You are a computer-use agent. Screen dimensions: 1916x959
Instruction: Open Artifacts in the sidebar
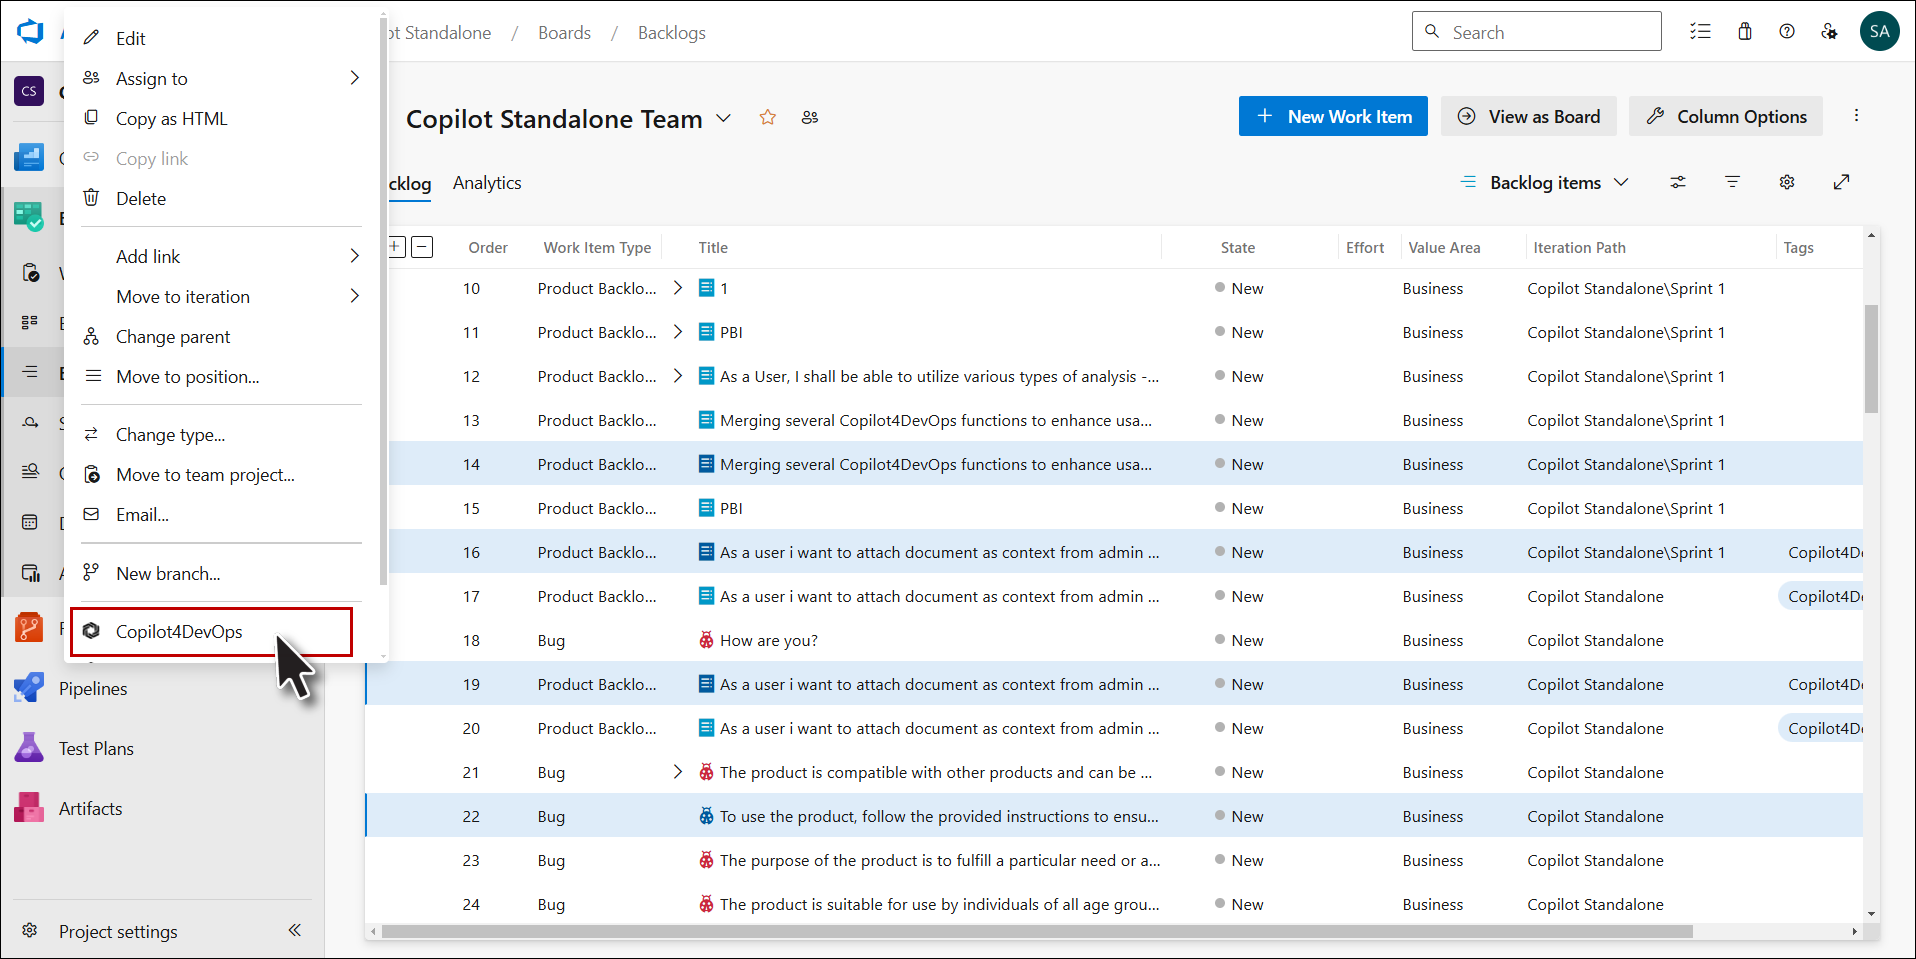tap(90, 808)
